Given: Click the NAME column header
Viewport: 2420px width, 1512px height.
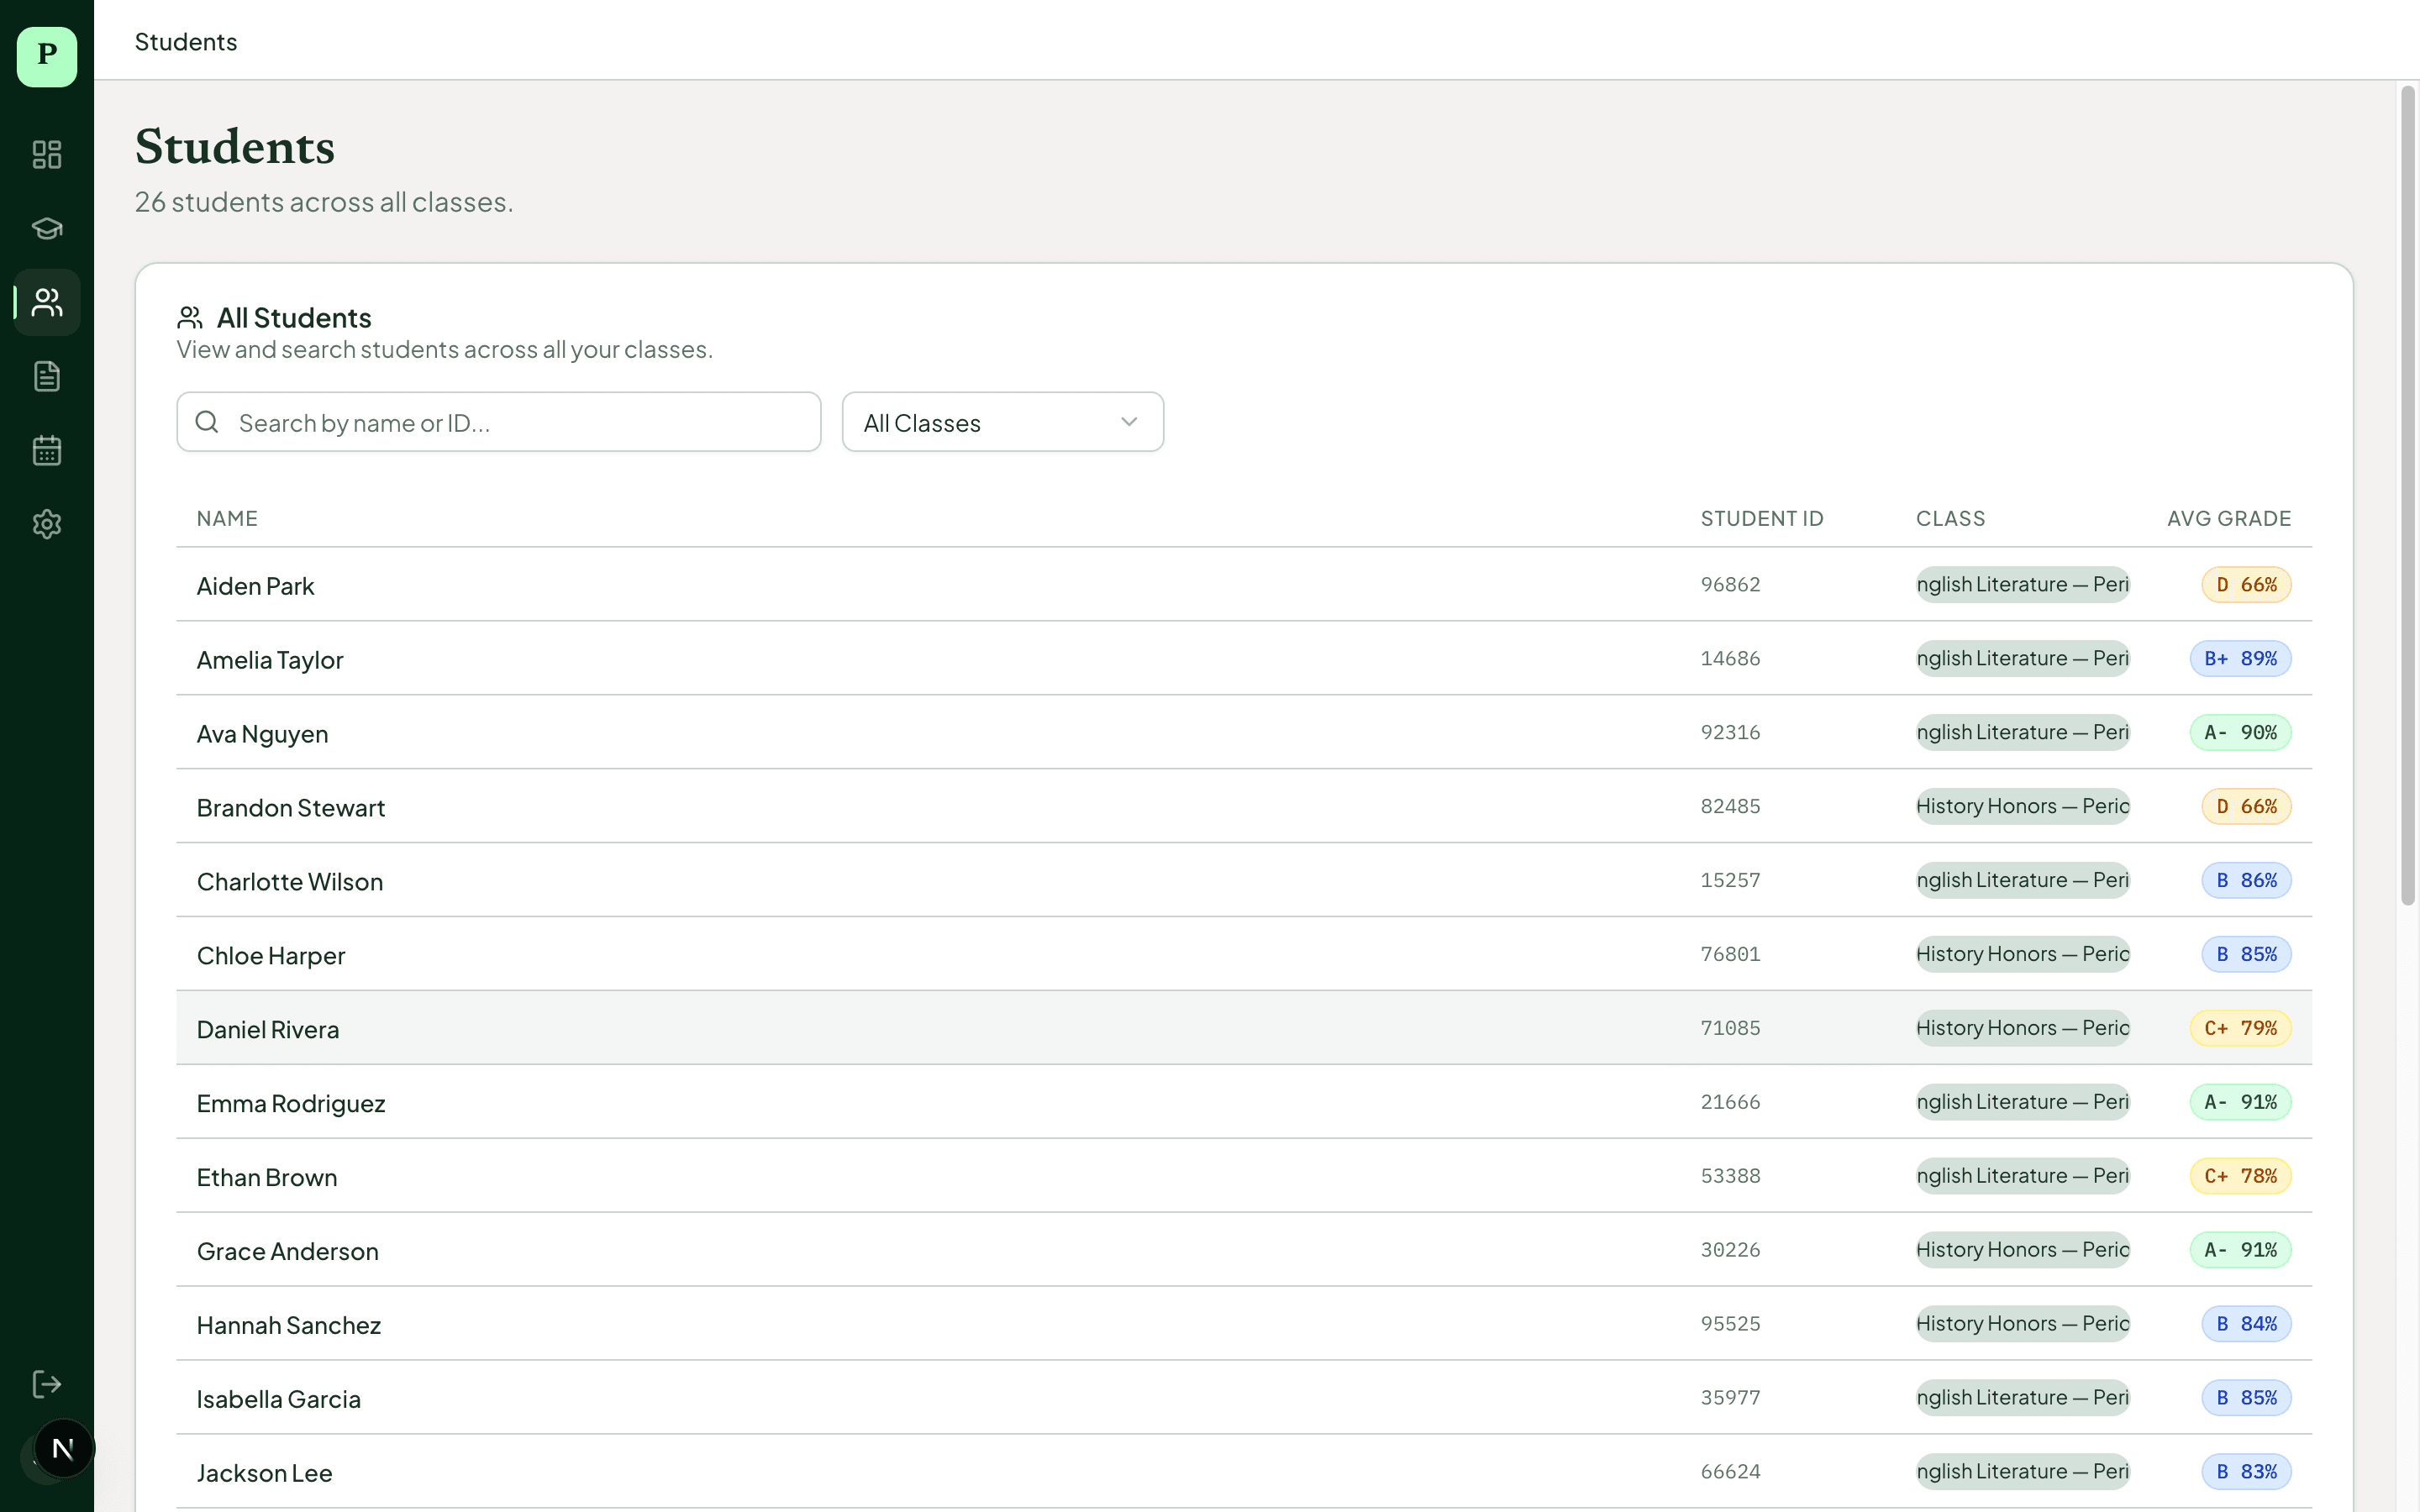Looking at the screenshot, I should 227,518.
